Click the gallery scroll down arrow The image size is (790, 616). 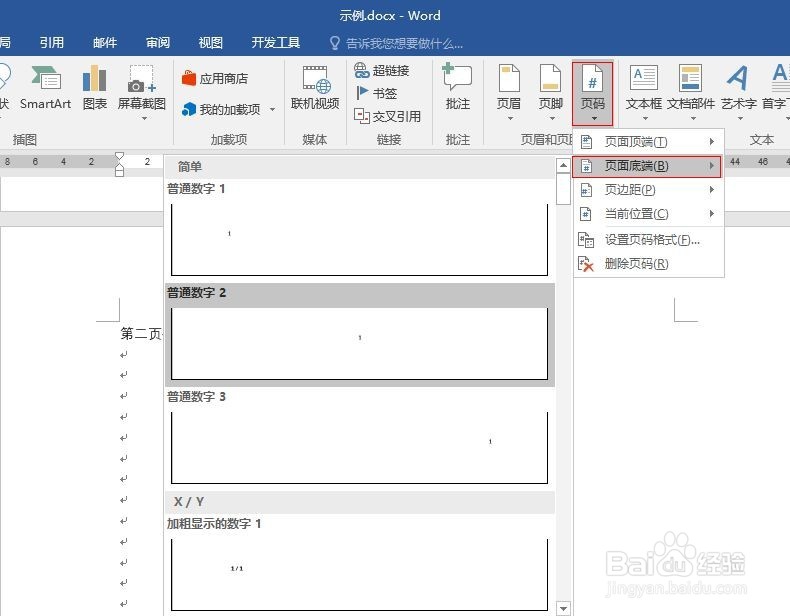[x=563, y=608]
